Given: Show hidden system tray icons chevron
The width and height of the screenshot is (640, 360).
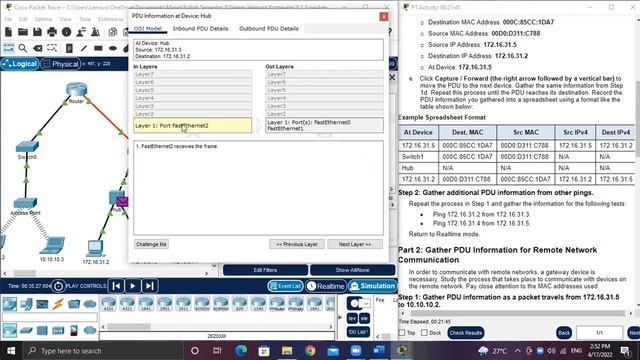Looking at the screenshot, I should (518, 351).
